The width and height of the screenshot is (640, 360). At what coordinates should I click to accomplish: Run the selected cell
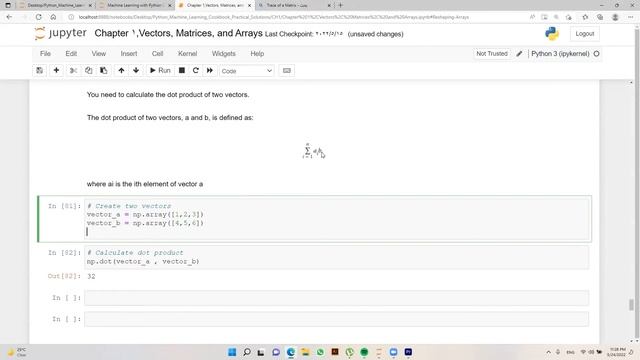tap(160, 71)
